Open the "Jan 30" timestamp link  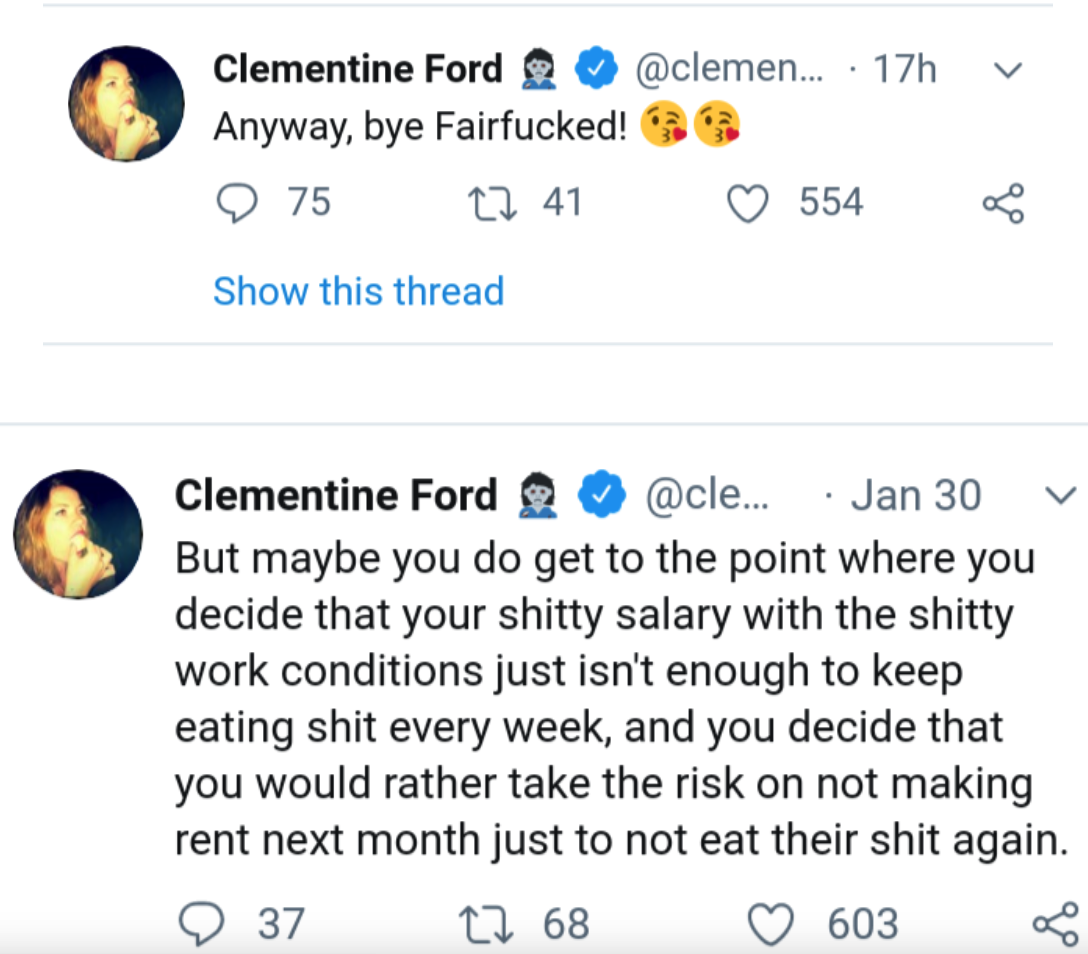pos(915,495)
